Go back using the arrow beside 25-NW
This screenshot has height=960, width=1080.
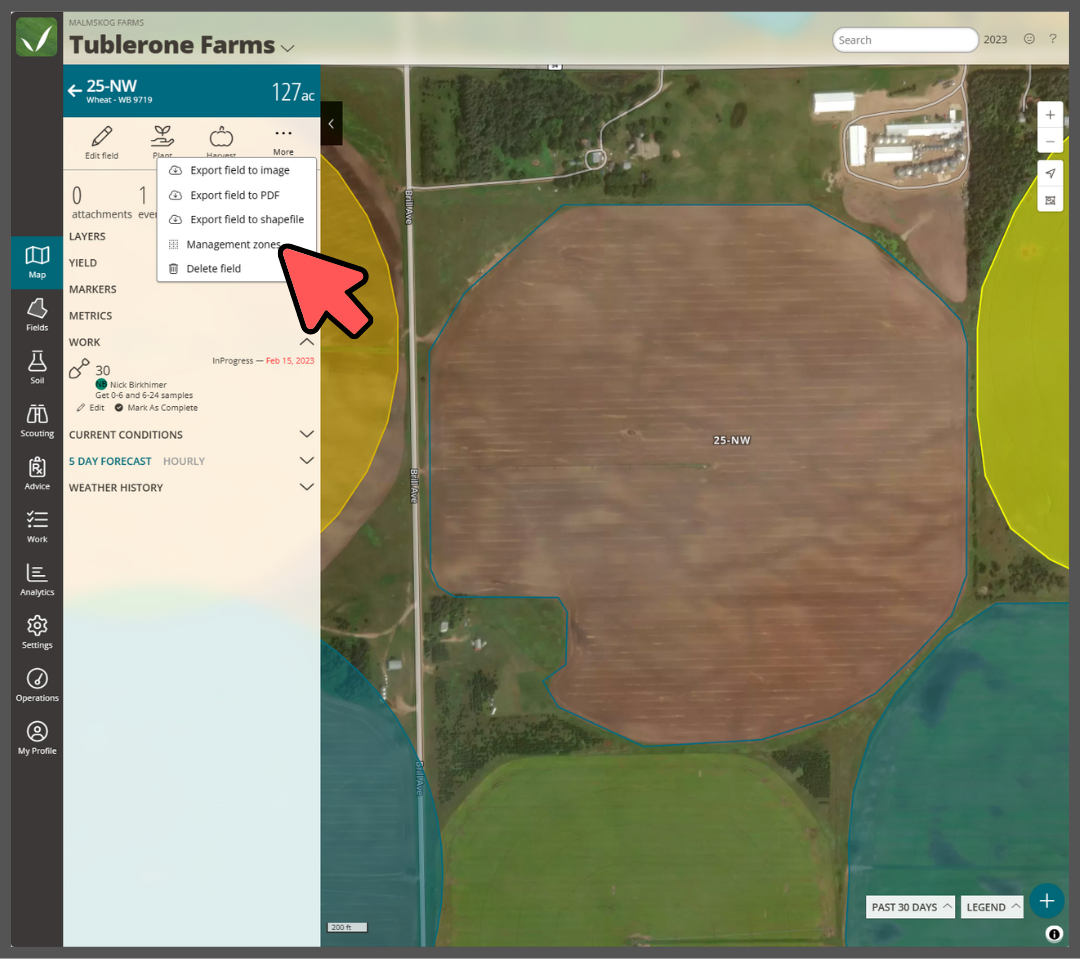point(74,91)
